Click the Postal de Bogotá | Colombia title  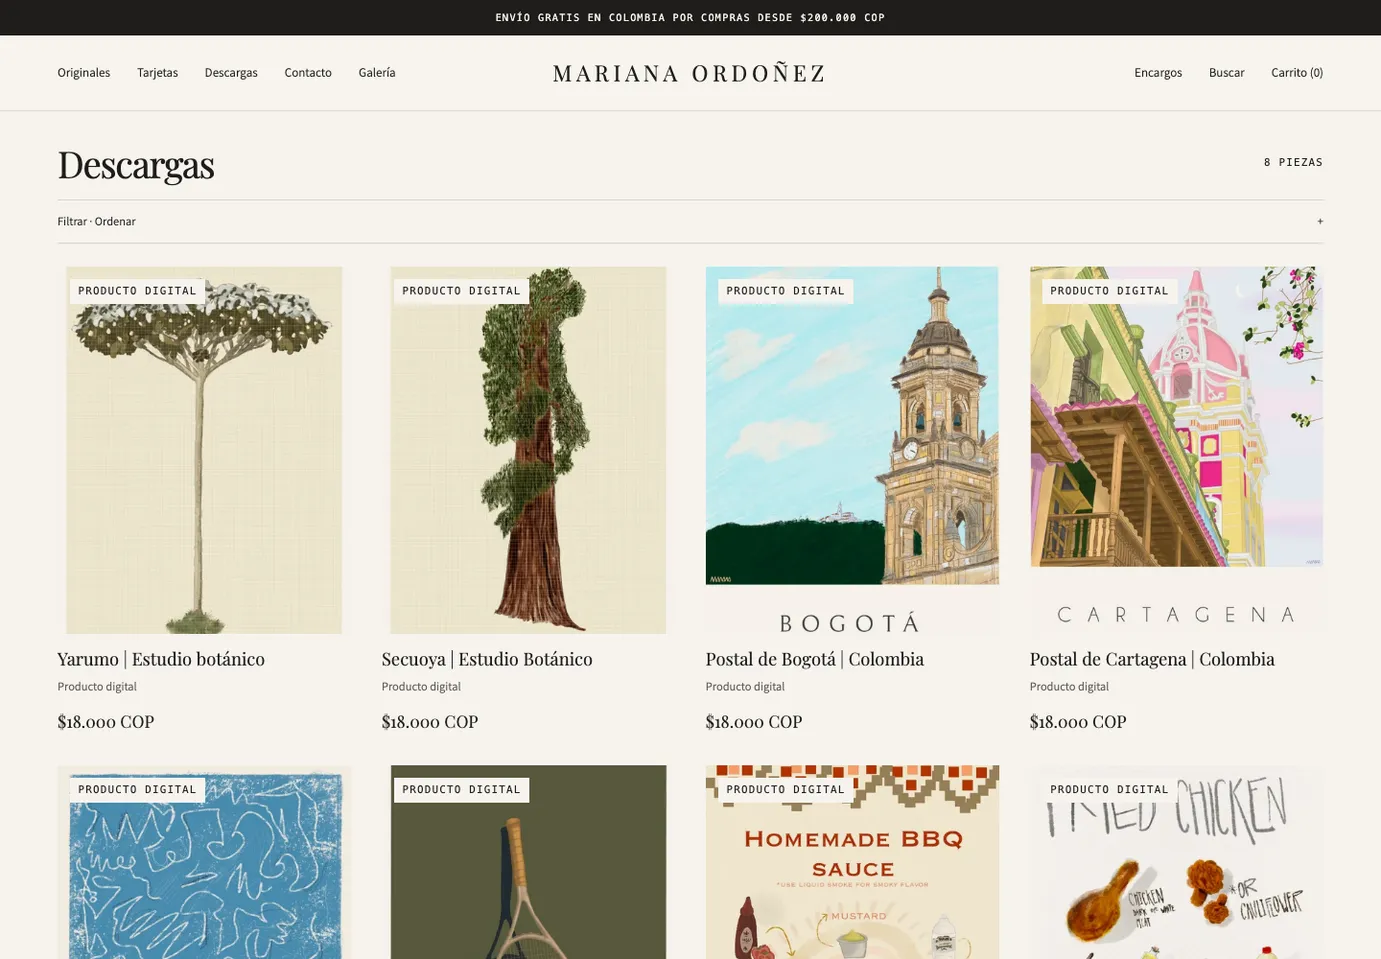(815, 659)
